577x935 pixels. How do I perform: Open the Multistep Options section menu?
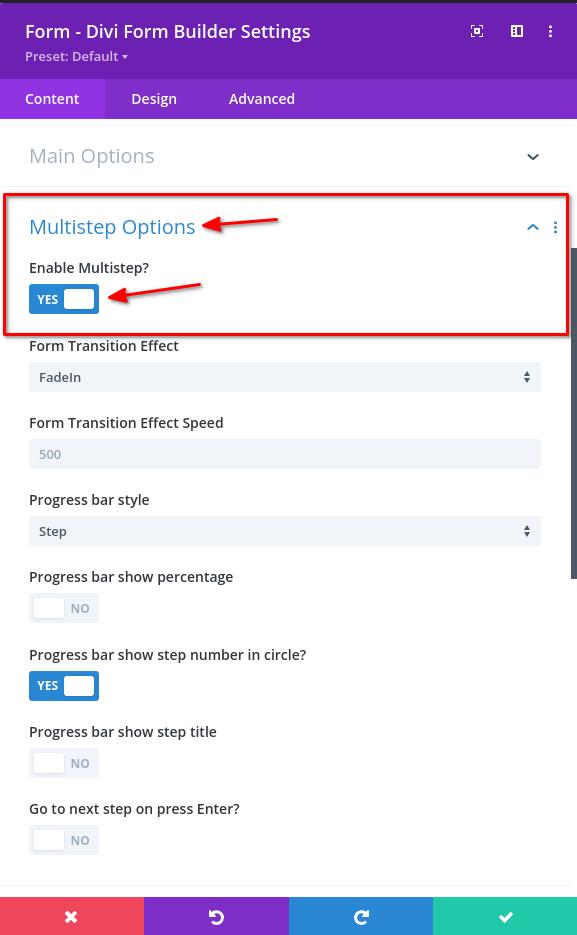click(x=556, y=227)
